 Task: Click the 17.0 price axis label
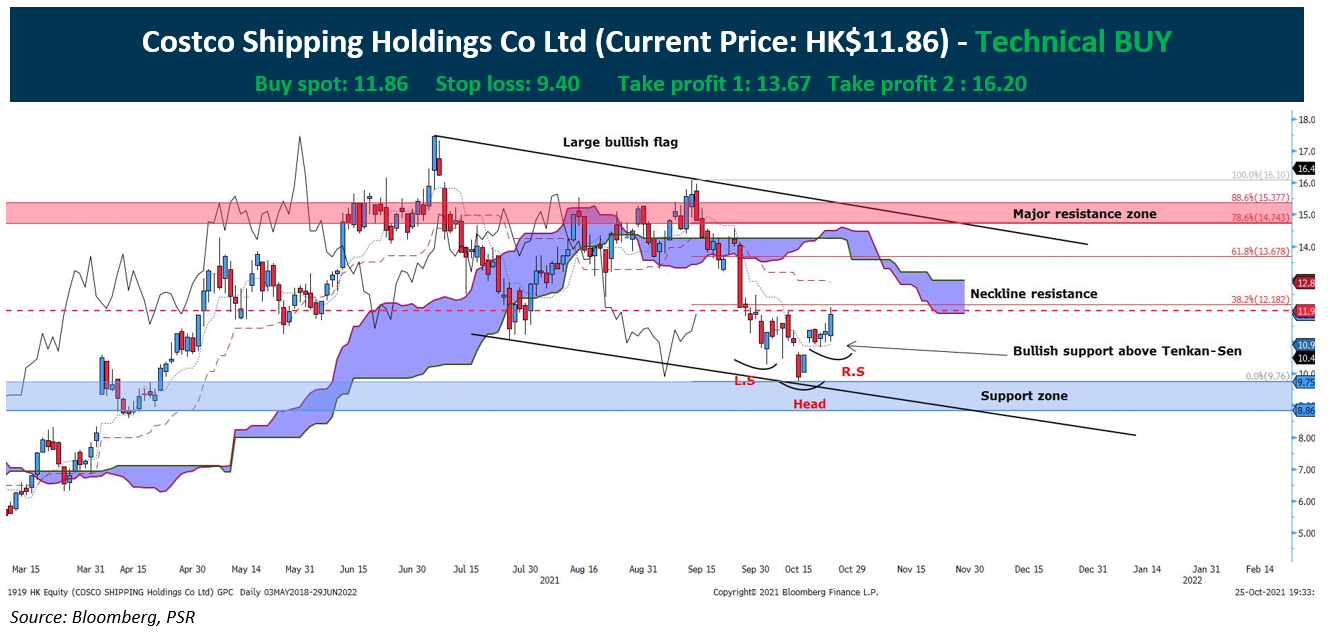pyautogui.click(x=1306, y=152)
